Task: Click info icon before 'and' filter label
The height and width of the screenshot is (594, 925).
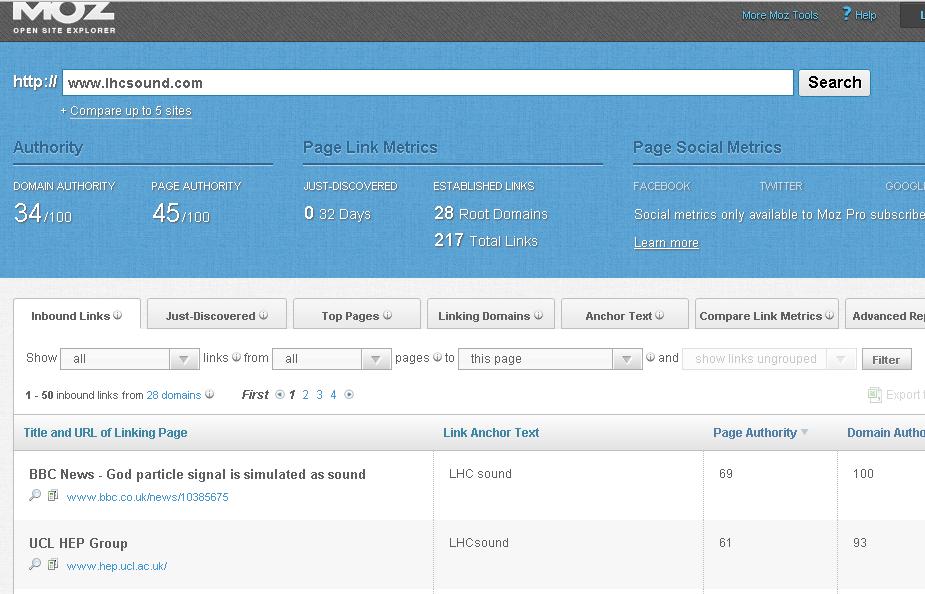Action: click(x=650, y=357)
